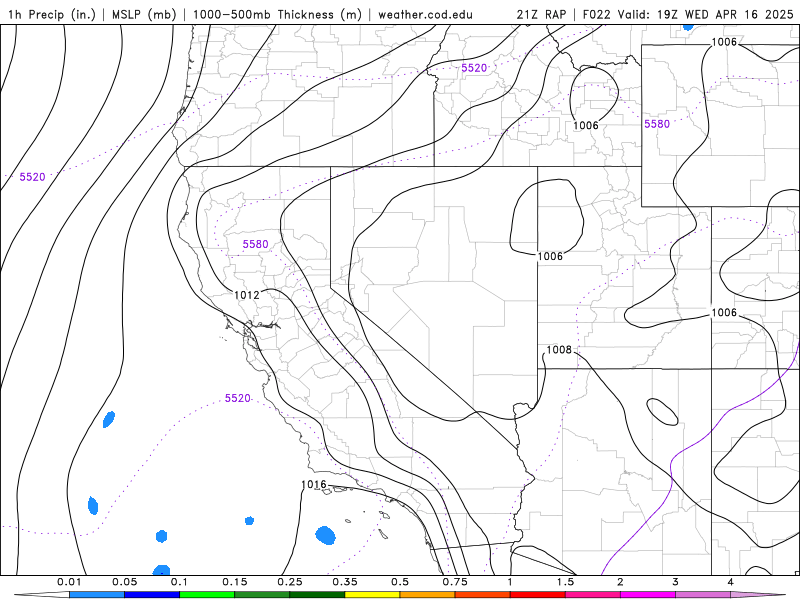
Task: Click the 0.01 legend value
Action: click(69, 582)
